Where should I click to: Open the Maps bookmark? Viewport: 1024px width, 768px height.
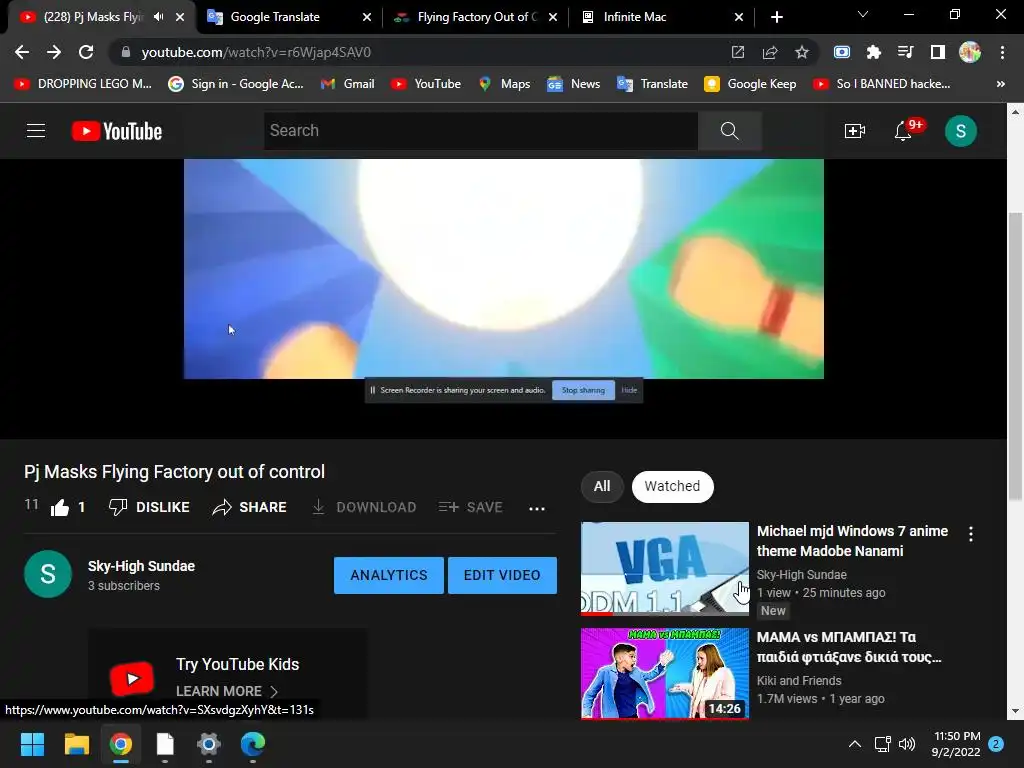[x=504, y=84]
